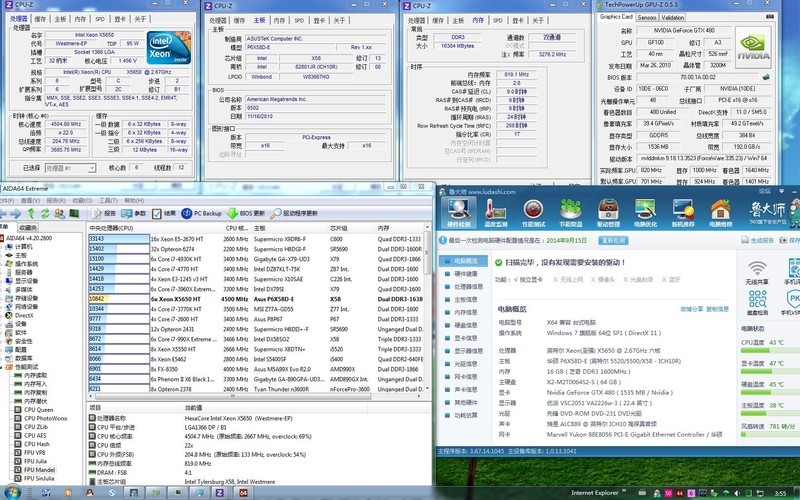Switch to GPU-Z Validation tab
The image size is (800, 500).
(672, 17)
